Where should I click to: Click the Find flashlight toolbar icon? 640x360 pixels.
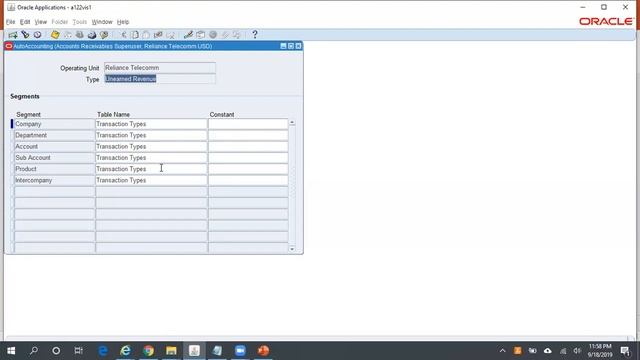coord(25,35)
